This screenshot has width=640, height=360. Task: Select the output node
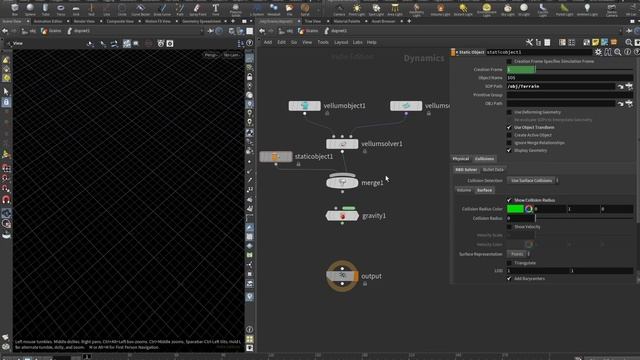(342, 276)
